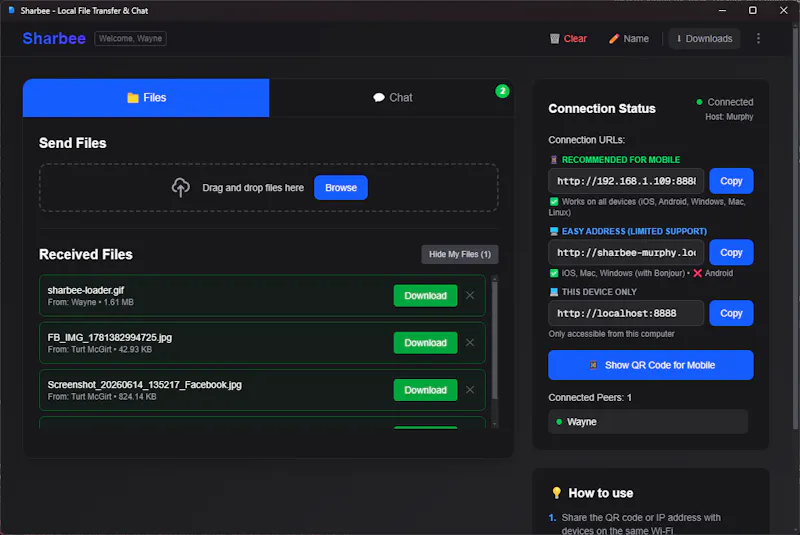Image resolution: width=800 pixels, height=535 pixels.
Task: Download Screenshot_20260614_135217_Facebook.jpg
Action: click(x=426, y=390)
